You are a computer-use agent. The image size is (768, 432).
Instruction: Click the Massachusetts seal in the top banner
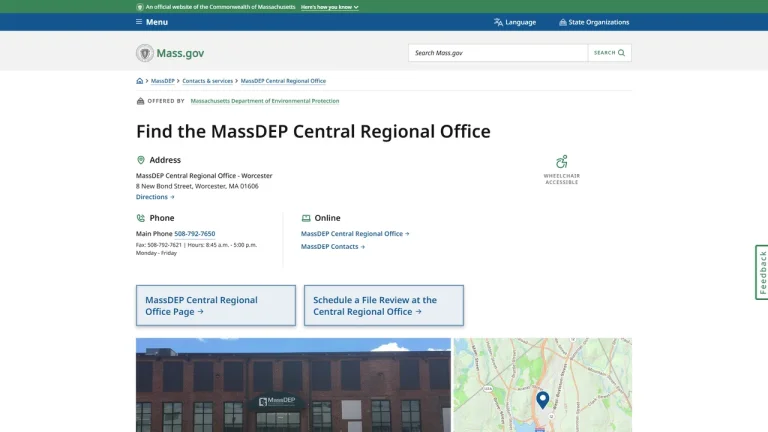140,7
